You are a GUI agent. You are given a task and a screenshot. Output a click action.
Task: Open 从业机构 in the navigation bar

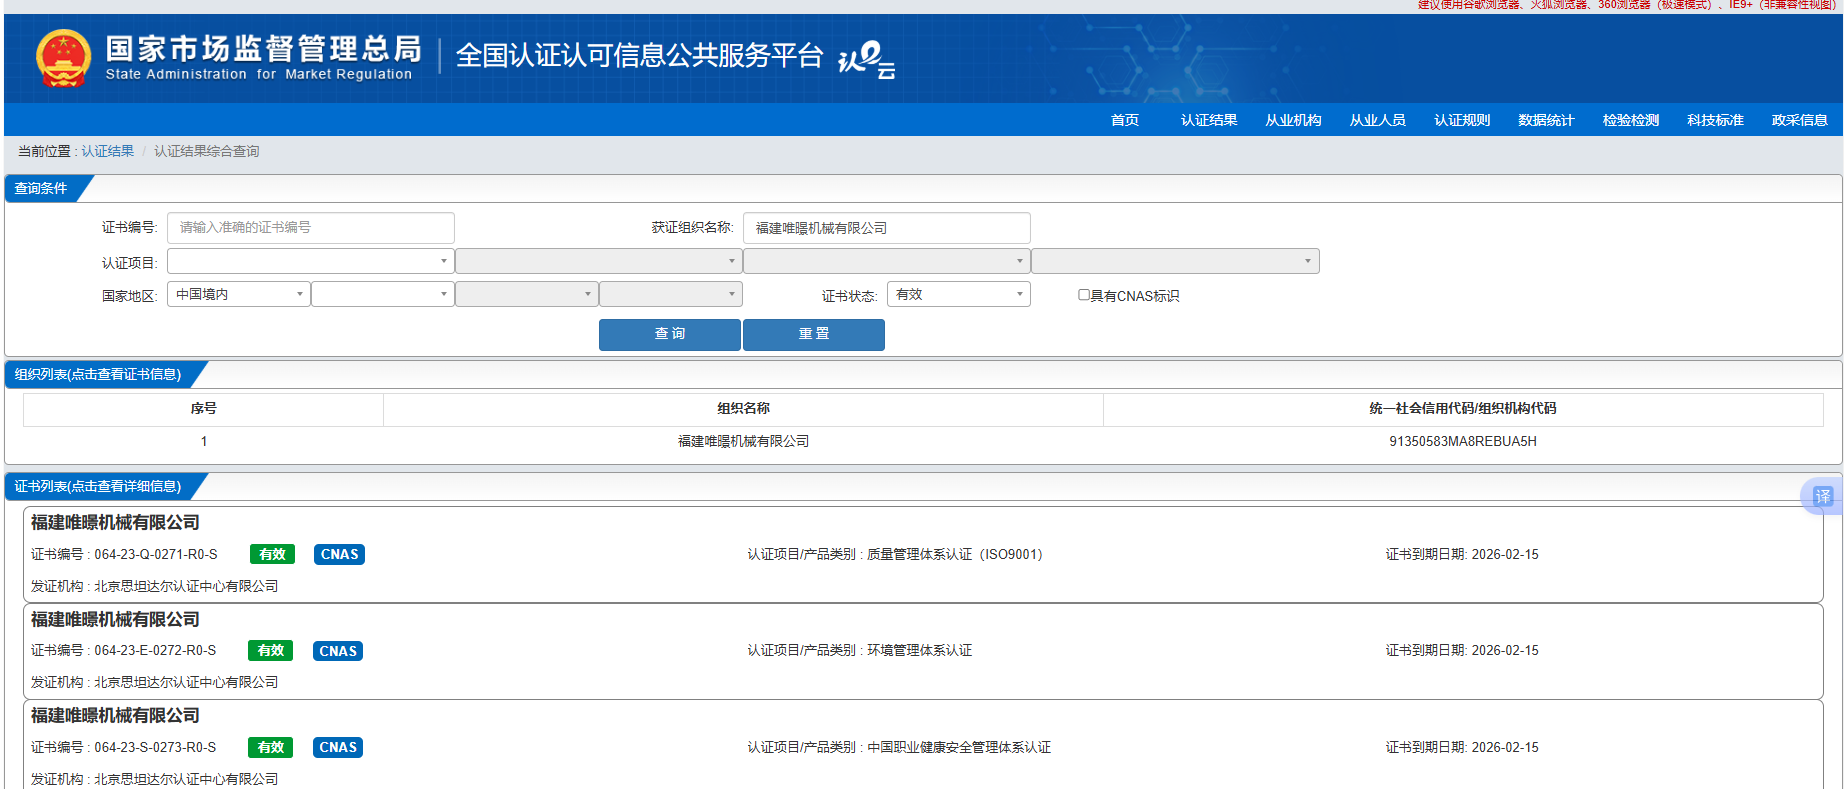[x=1293, y=120]
